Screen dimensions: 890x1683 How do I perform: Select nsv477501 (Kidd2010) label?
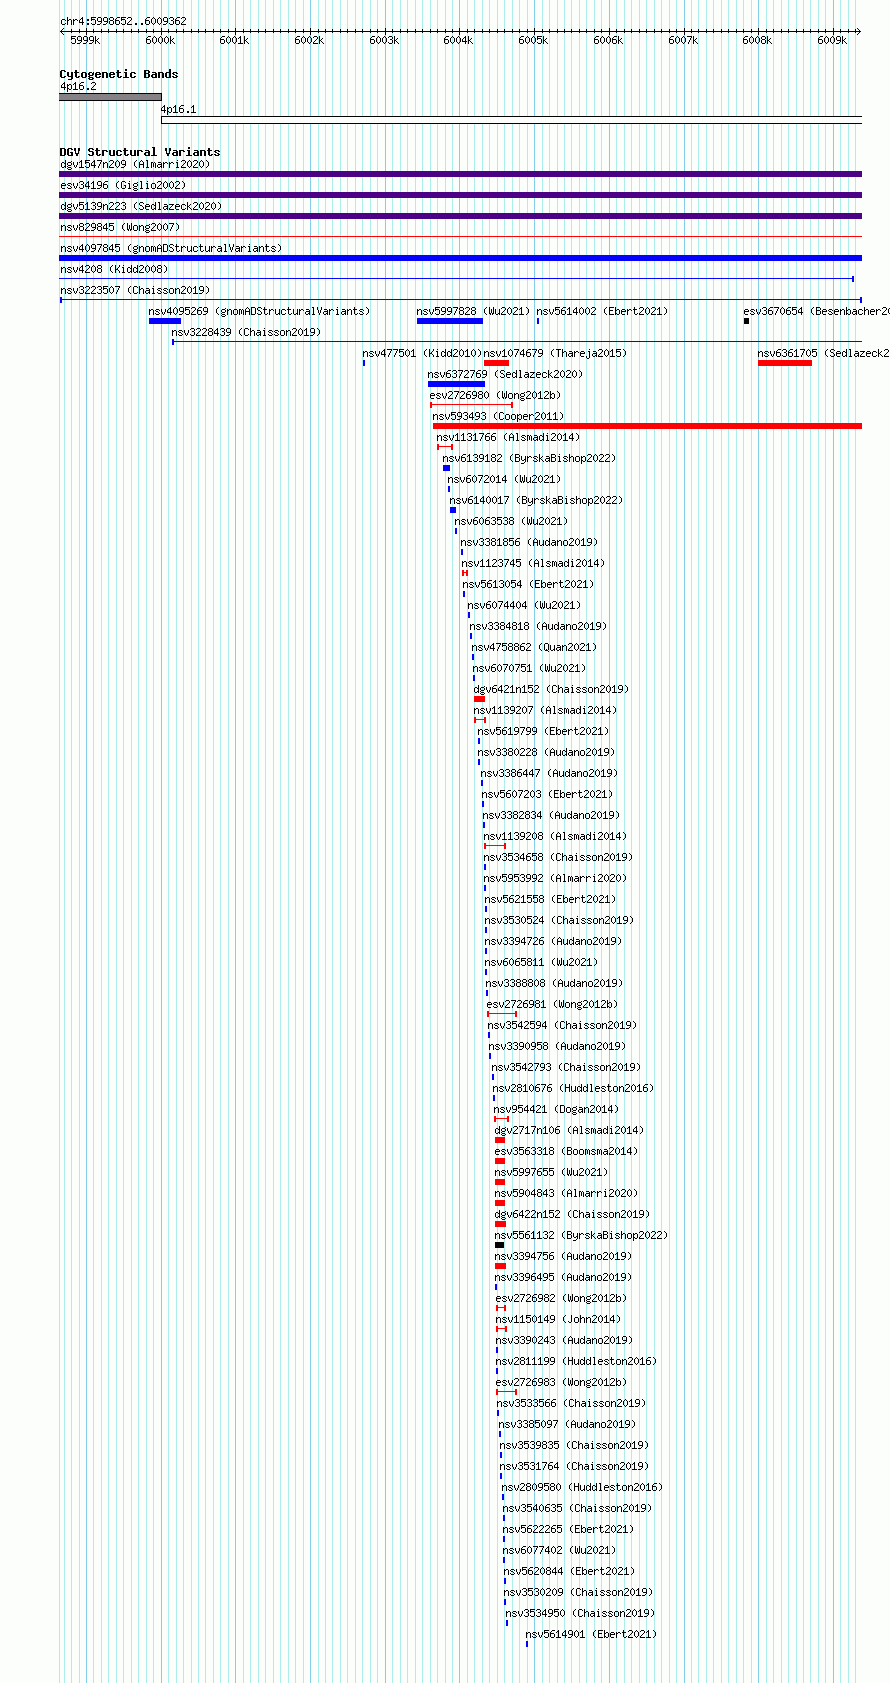click(422, 353)
